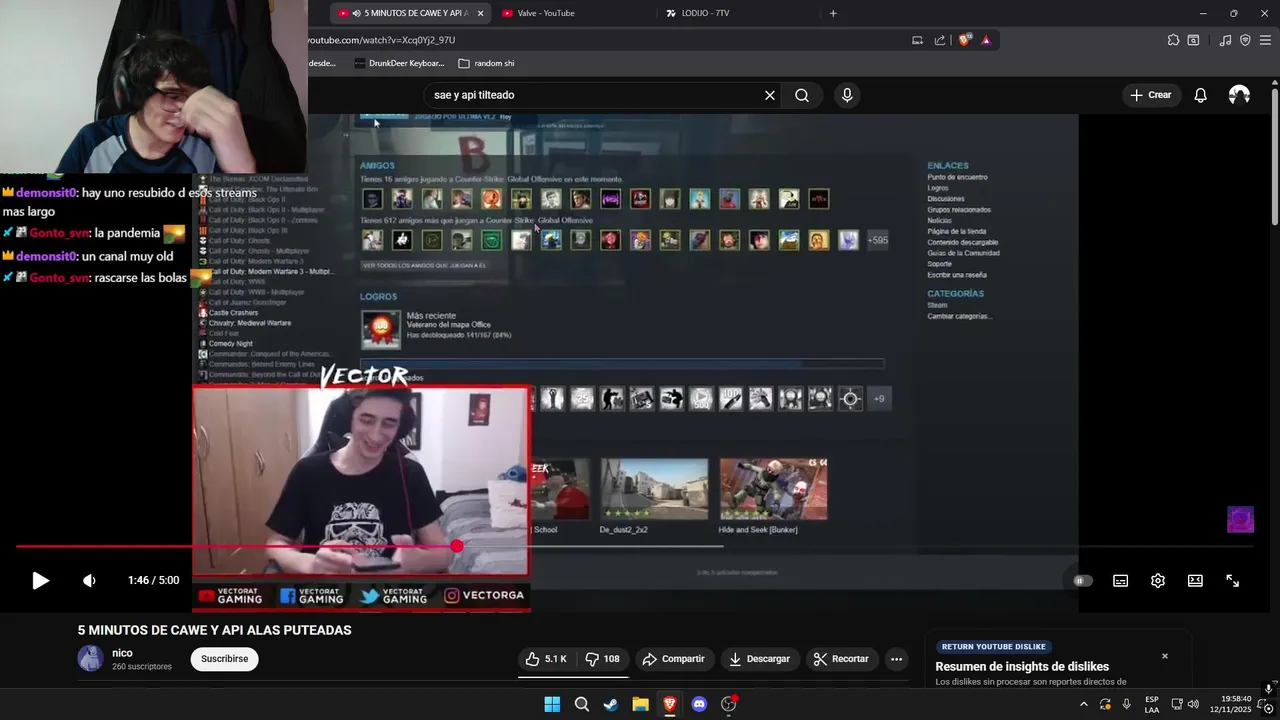
Task: Click the cast/install screen icon in address bar
Action: [x=917, y=40]
